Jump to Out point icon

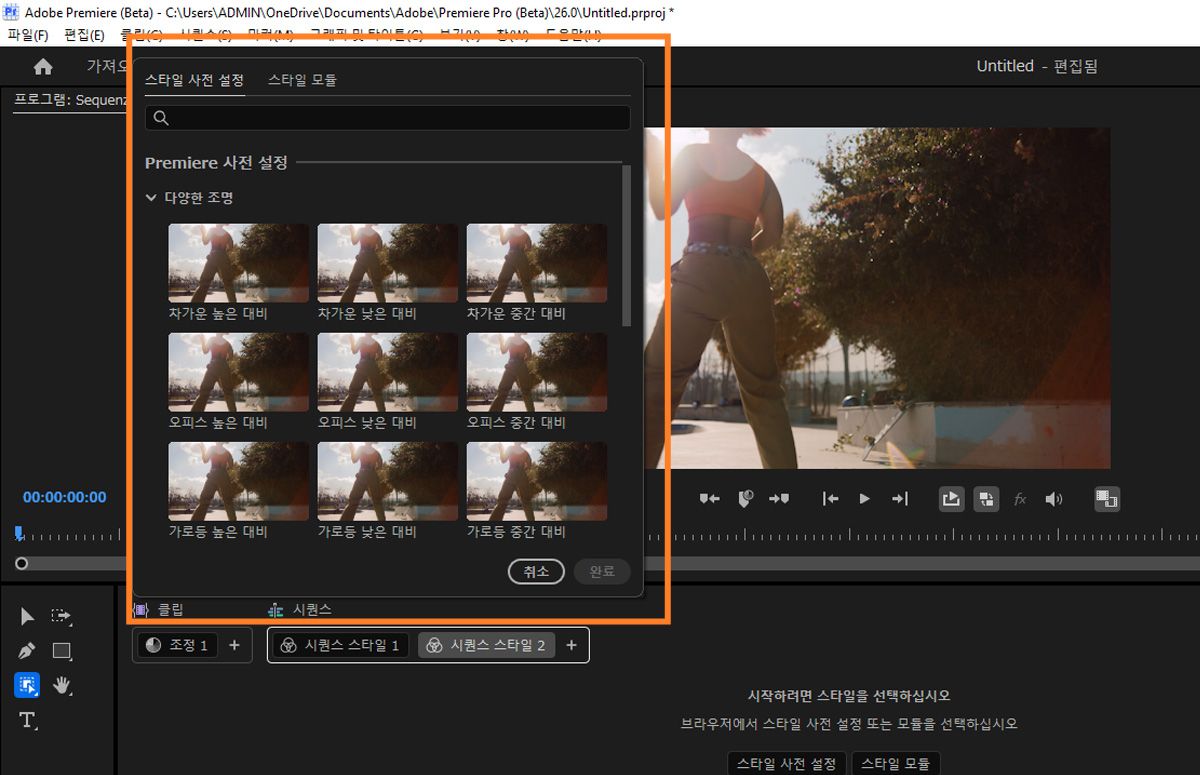pyautogui.click(x=900, y=499)
